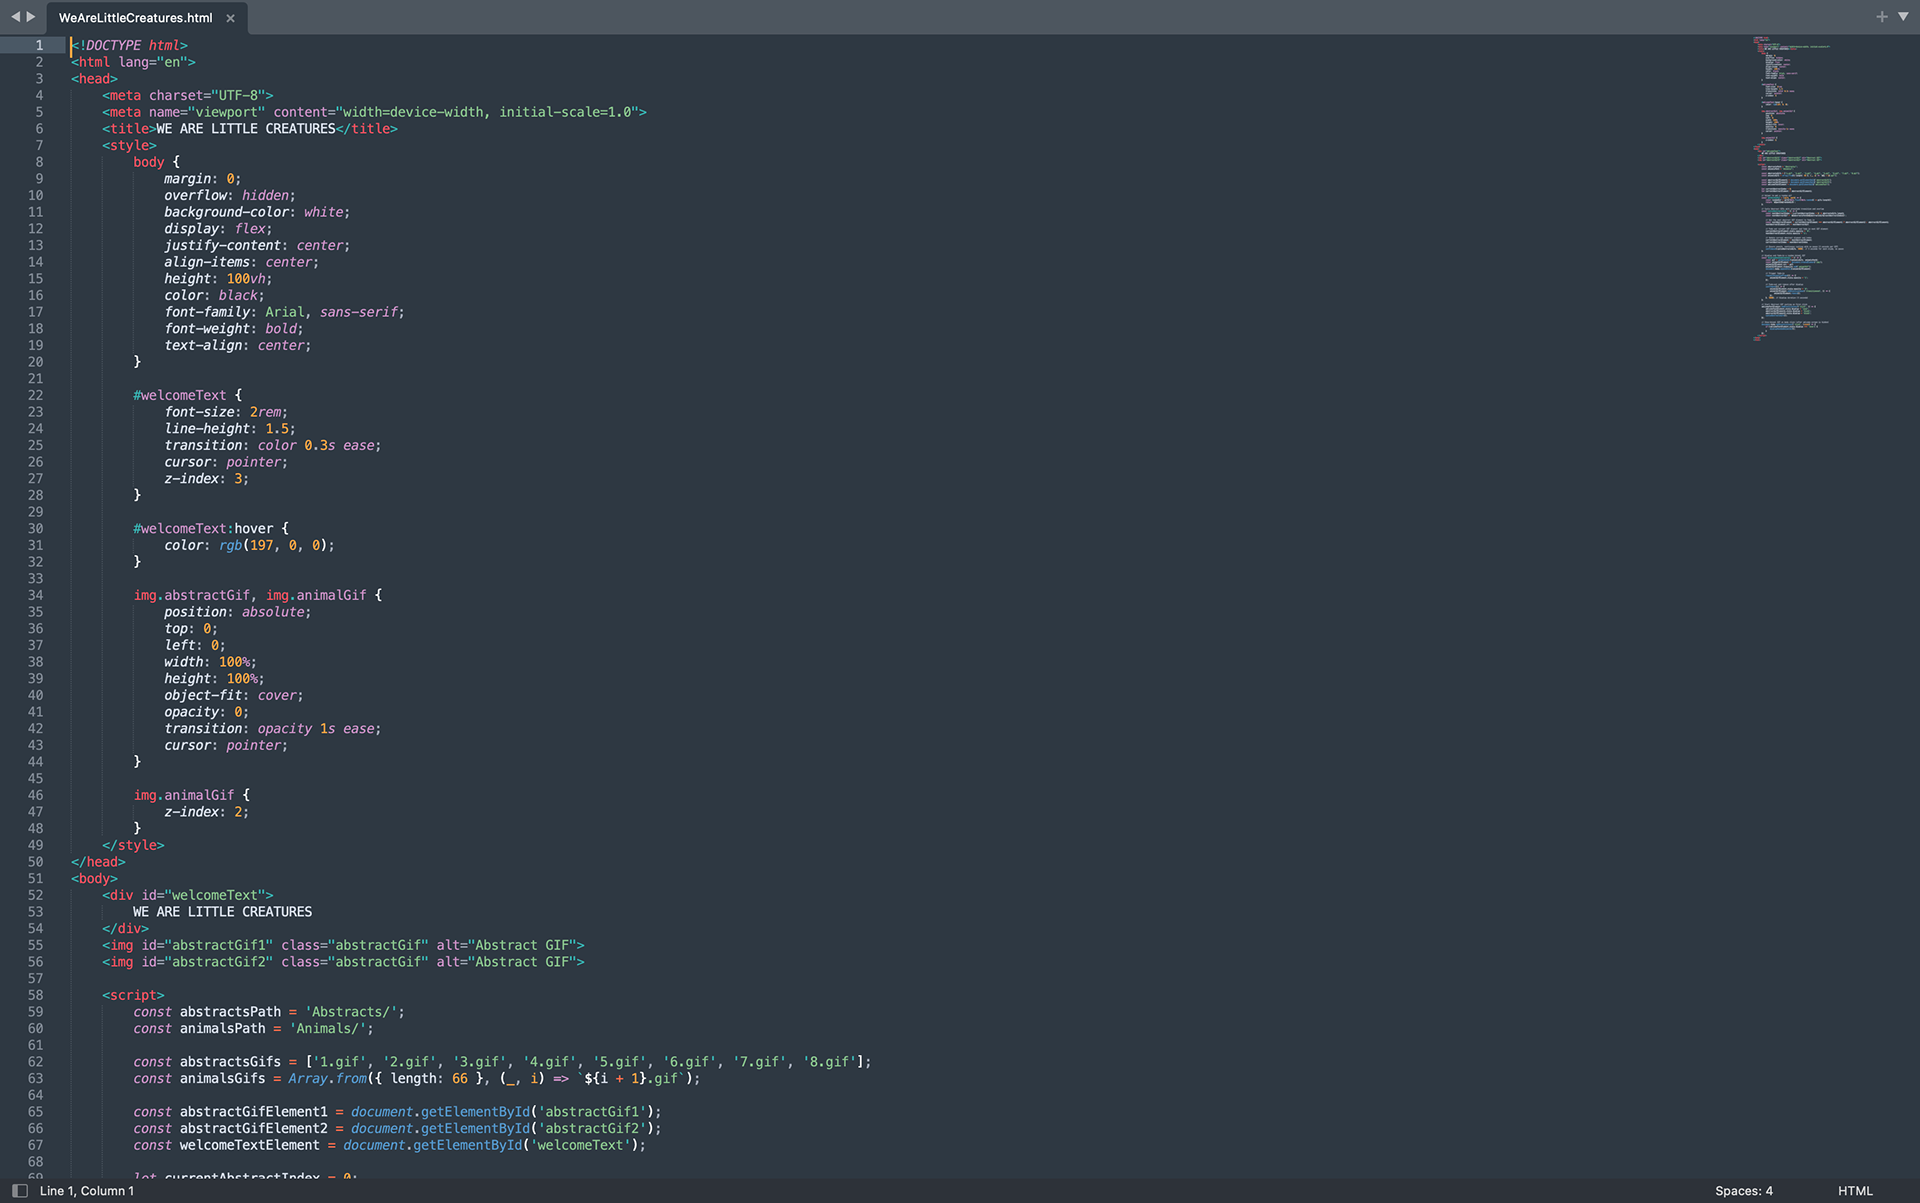Click the abstractsGifs array declaration
This screenshot has width=1920, height=1203.
[x=230, y=1062]
